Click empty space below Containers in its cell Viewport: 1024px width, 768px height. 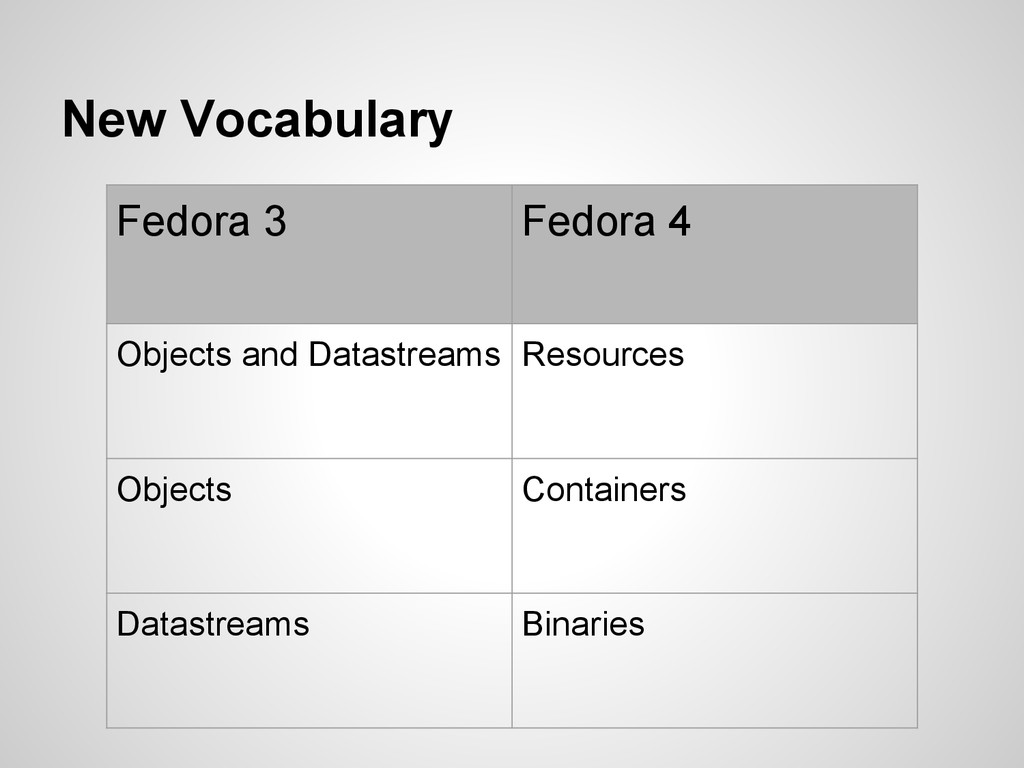pyautogui.click(x=714, y=550)
